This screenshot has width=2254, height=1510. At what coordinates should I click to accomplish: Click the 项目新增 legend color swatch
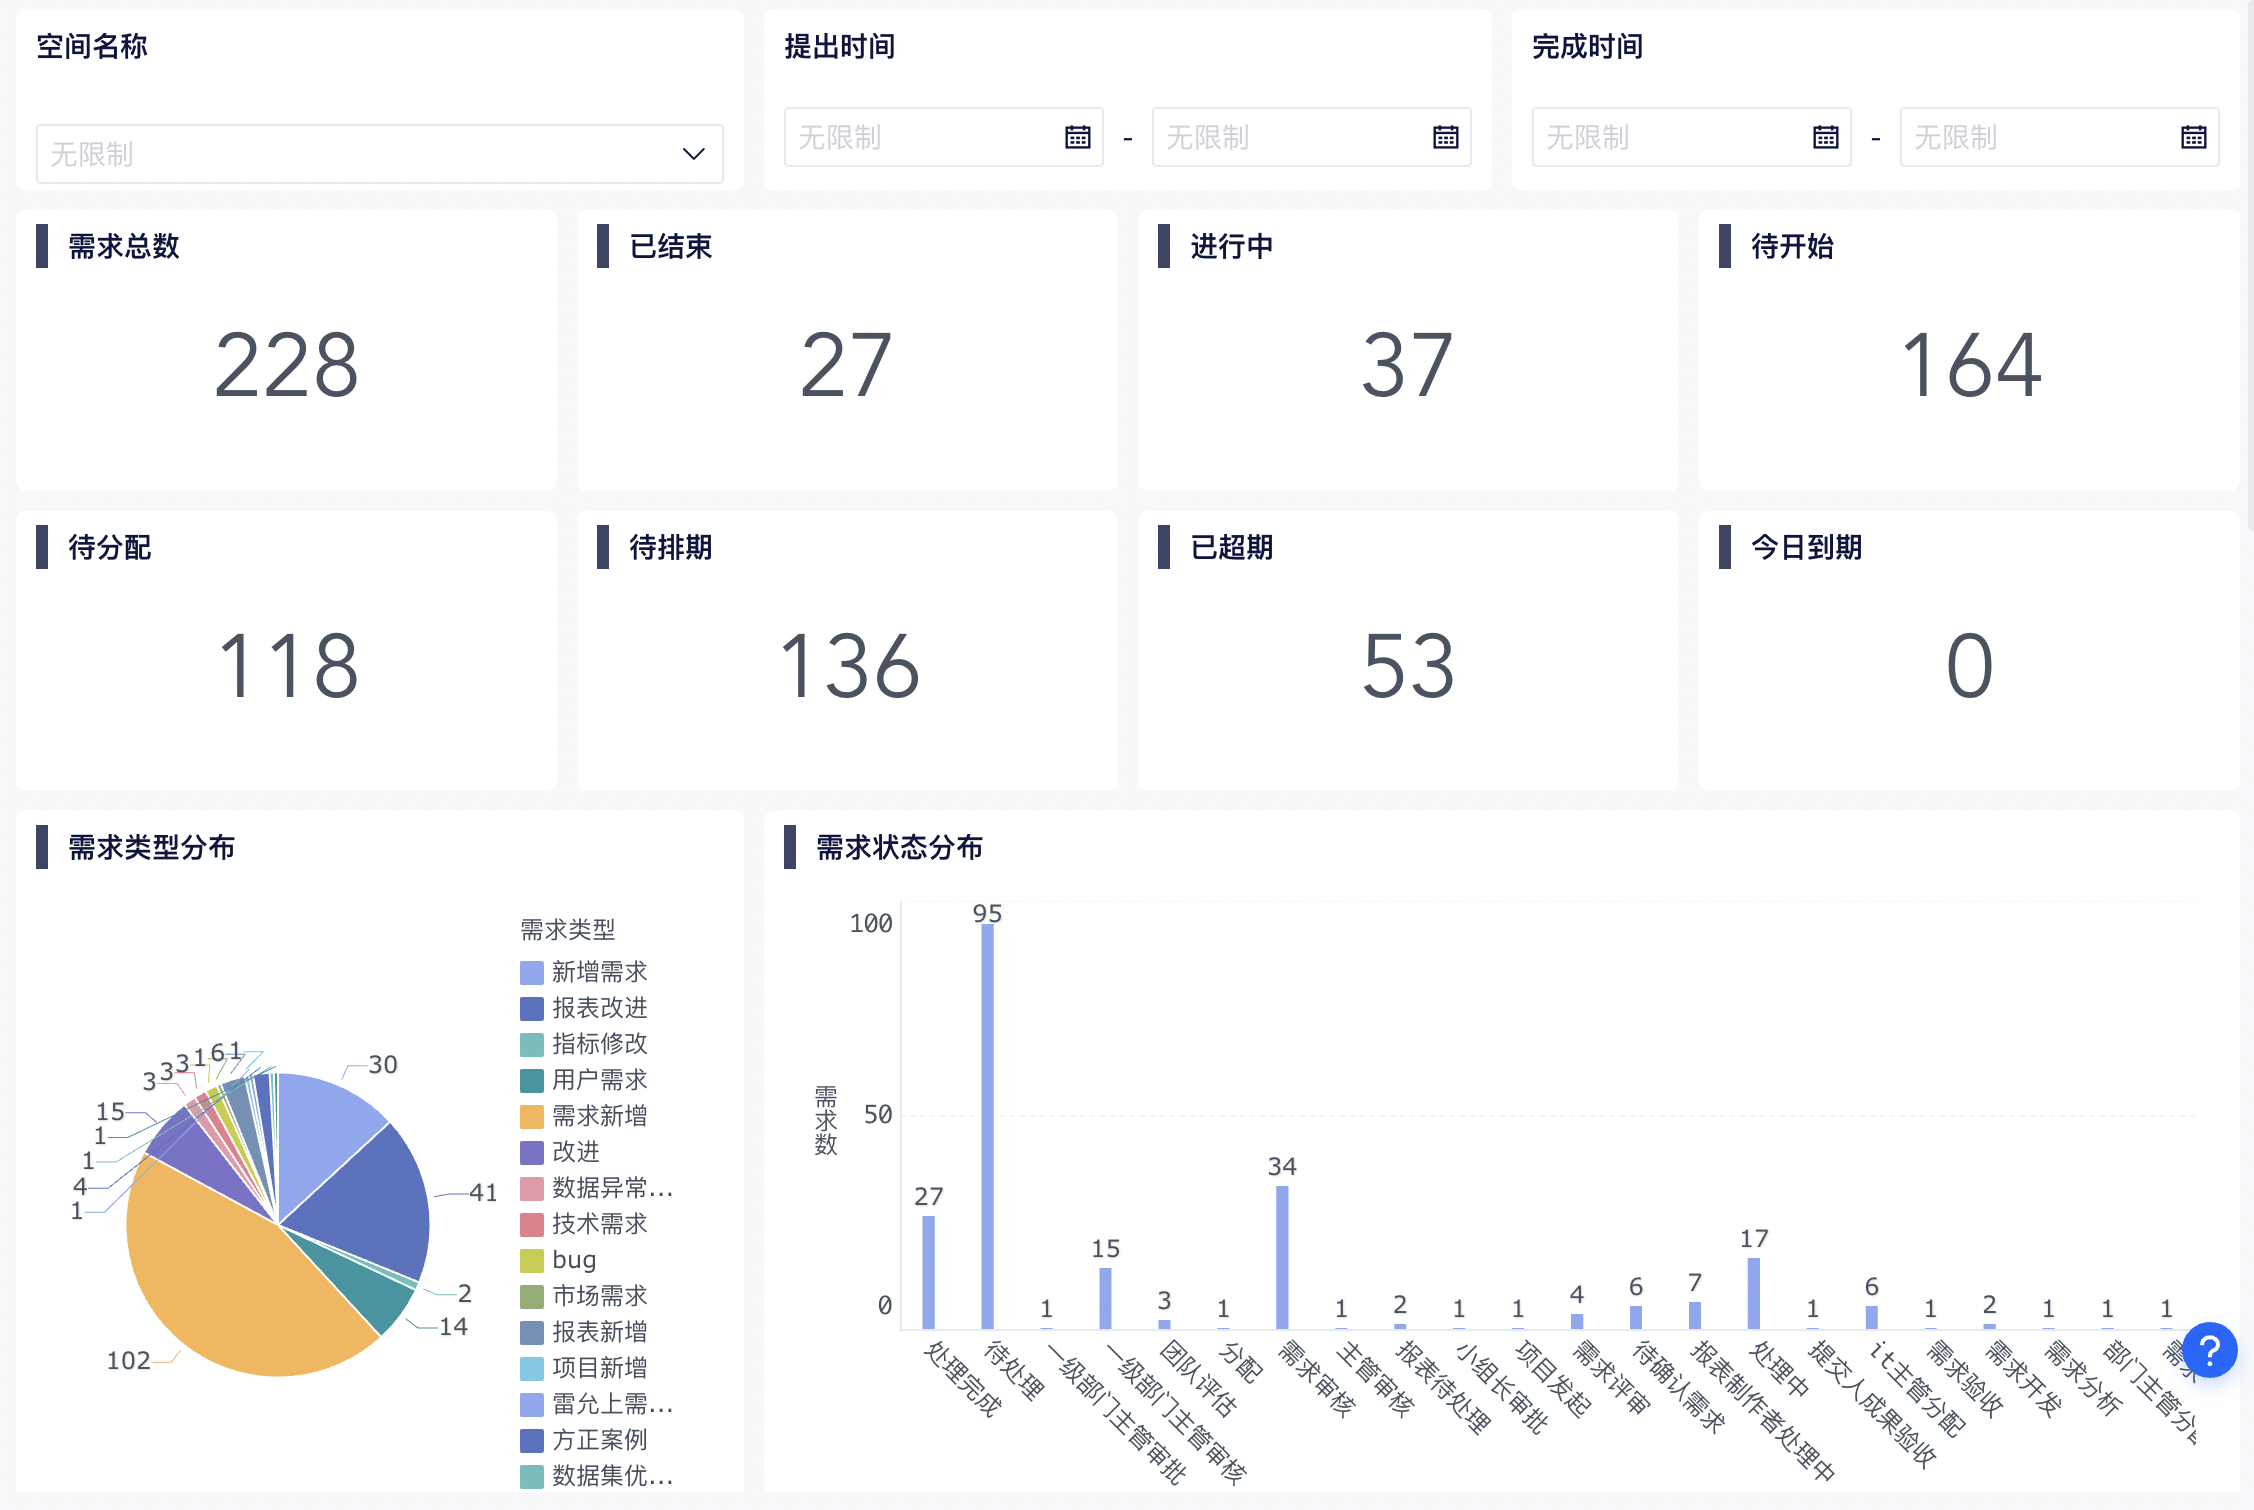[532, 1369]
